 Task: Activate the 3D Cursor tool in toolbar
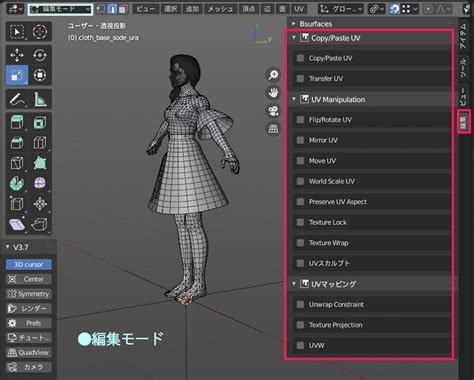click(40, 32)
